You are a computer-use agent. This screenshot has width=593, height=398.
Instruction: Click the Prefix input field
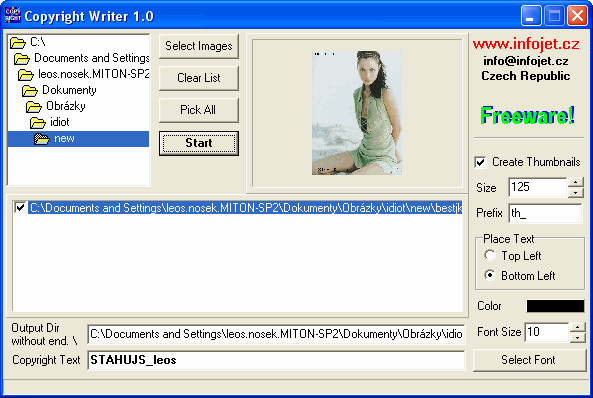[545, 213]
